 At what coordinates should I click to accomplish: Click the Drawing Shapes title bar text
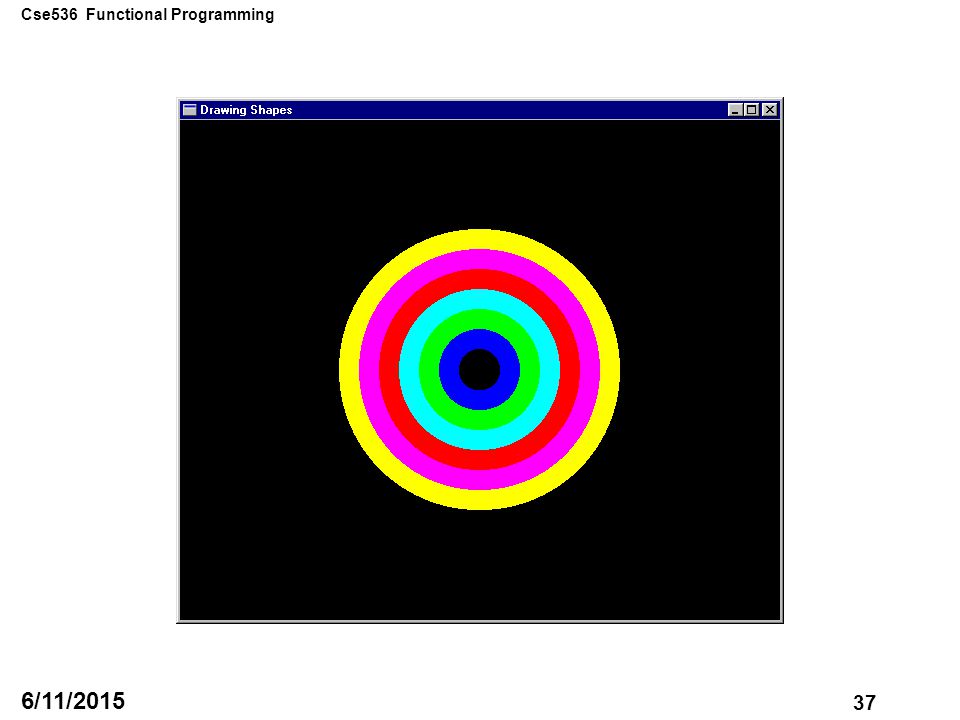point(246,110)
